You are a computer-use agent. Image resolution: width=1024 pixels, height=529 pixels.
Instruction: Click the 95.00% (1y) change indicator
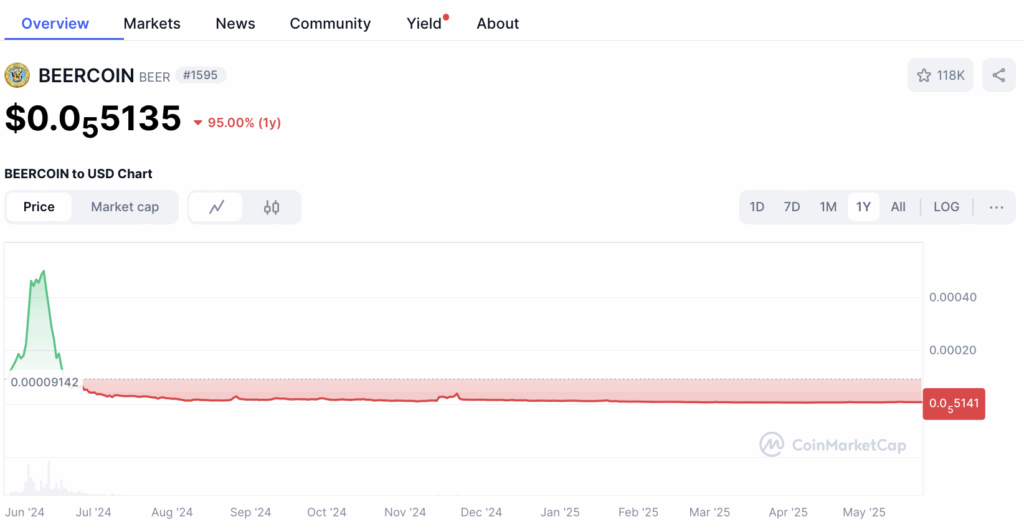click(237, 123)
